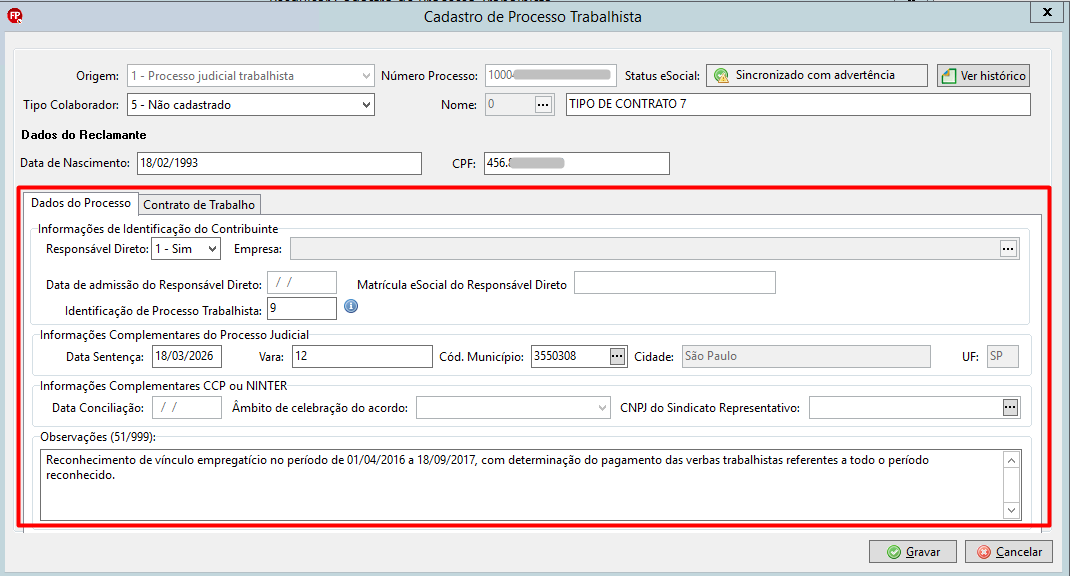Click the Data de Nascimento field
This screenshot has width=1070, height=576.
(x=279, y=163)
